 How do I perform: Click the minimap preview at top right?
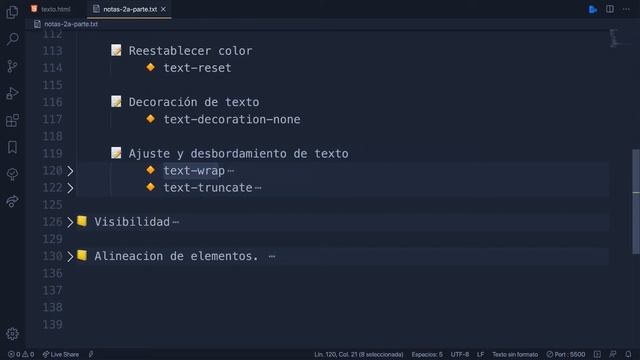pos(614,38)
